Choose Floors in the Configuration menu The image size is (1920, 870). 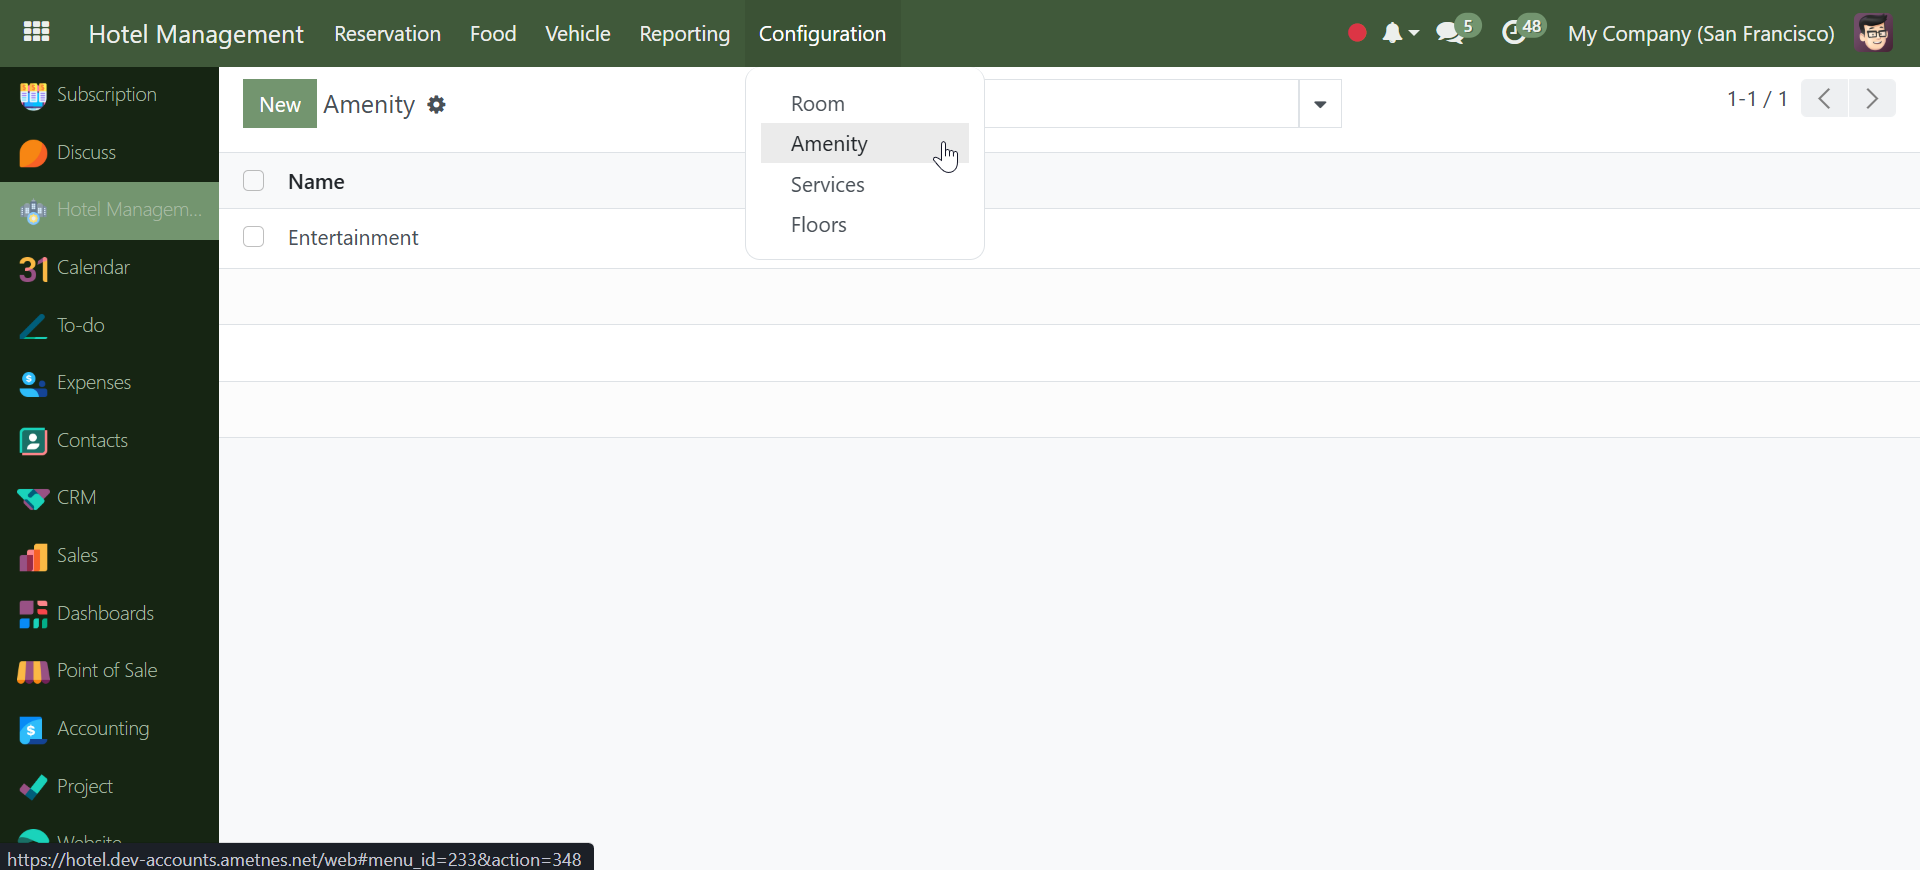coord(818,225)
